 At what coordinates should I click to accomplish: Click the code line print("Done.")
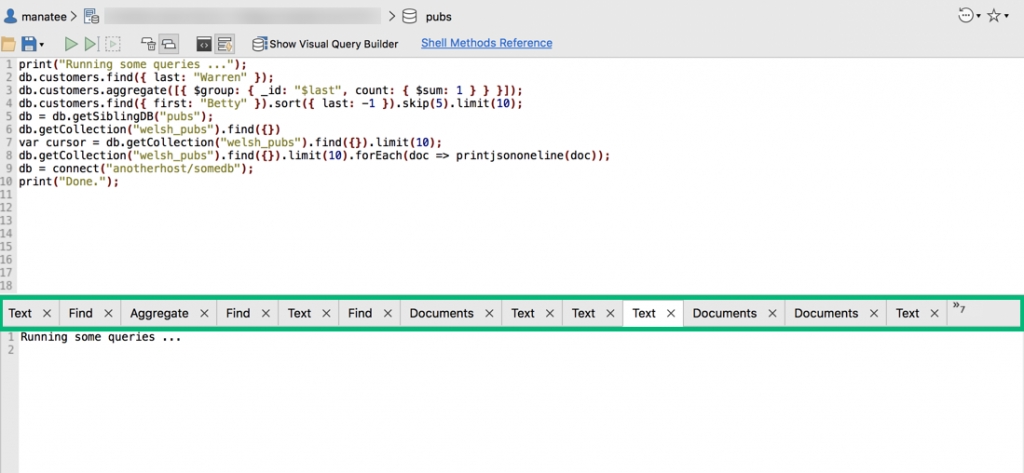click(69, 182)
